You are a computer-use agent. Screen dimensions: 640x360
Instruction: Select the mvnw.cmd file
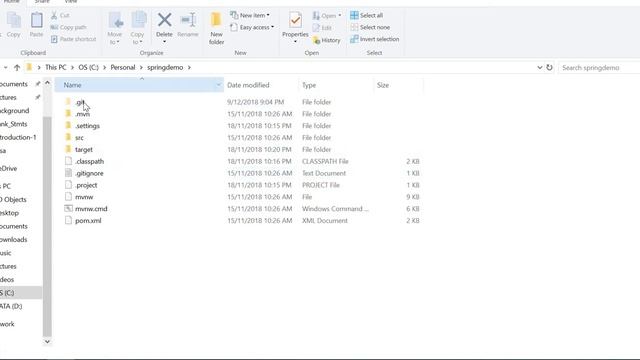pyautogui.click(x=91, y=209)
